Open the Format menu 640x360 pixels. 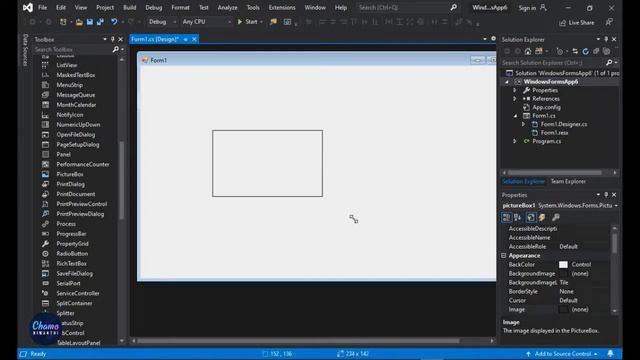[x=180, y=7]
